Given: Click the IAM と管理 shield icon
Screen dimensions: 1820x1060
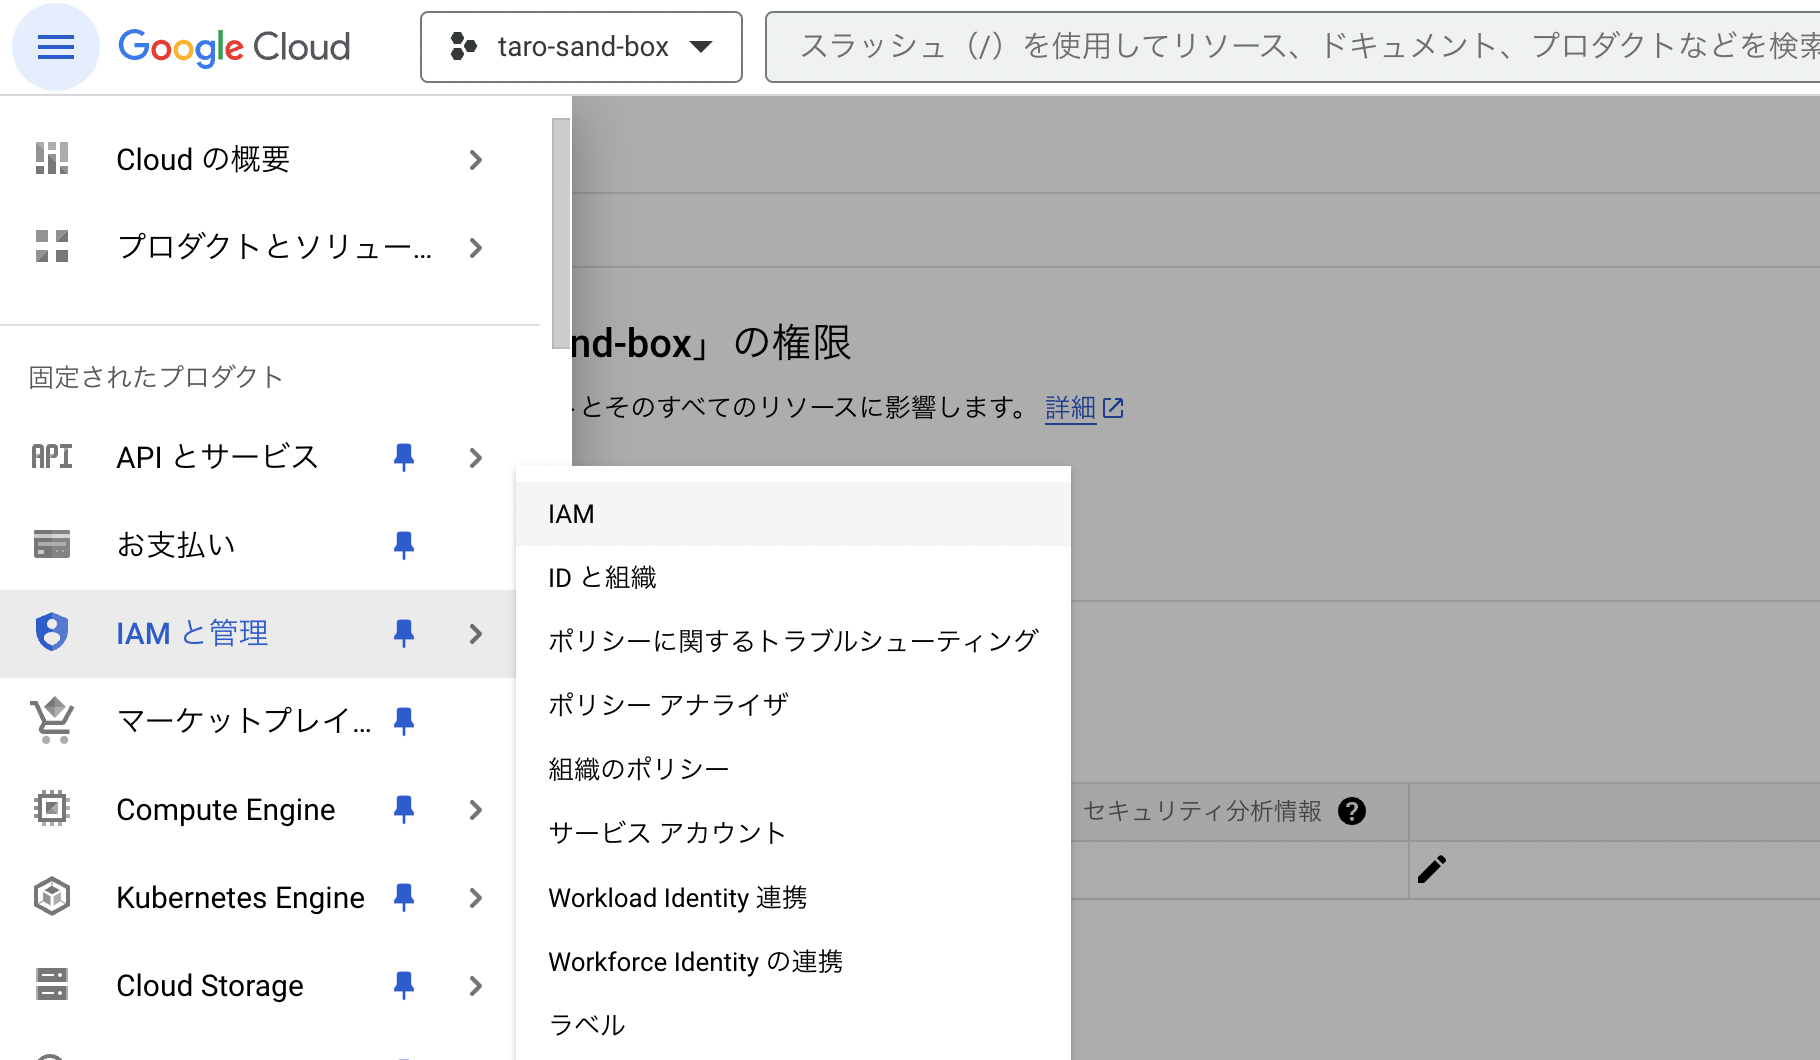Looking at the screenshot, I should pos(52,632).
